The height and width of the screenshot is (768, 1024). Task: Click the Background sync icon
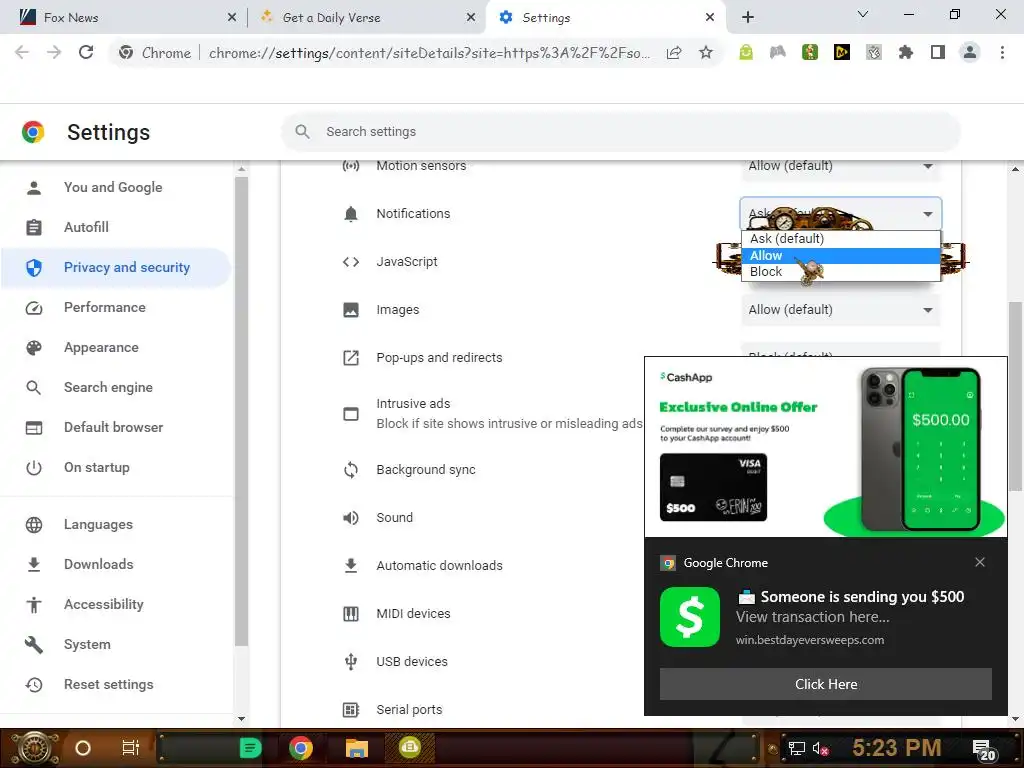click(351, 470)
